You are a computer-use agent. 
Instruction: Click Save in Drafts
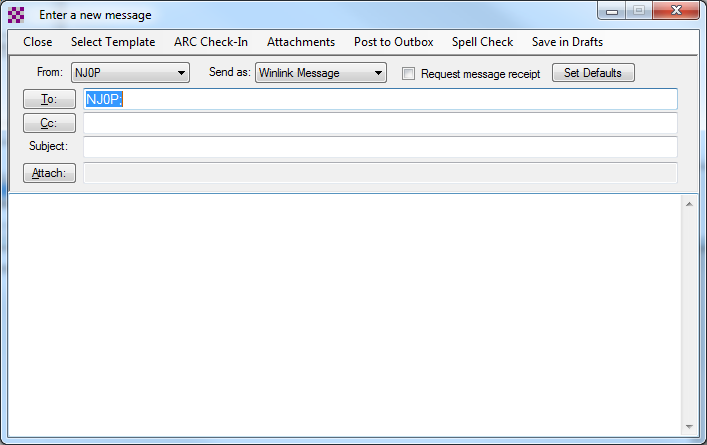click(x=567, y=42)
